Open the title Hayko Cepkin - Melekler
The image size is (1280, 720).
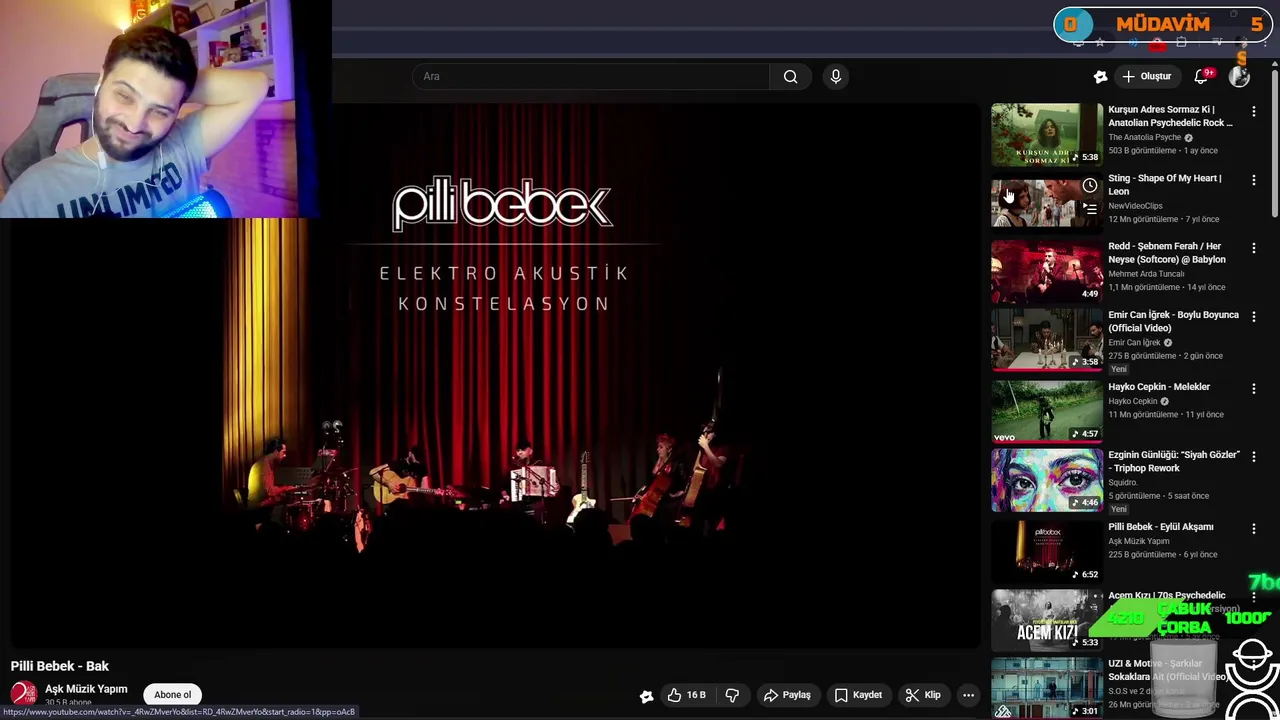pyautogui.click(x=1159, y=387)
